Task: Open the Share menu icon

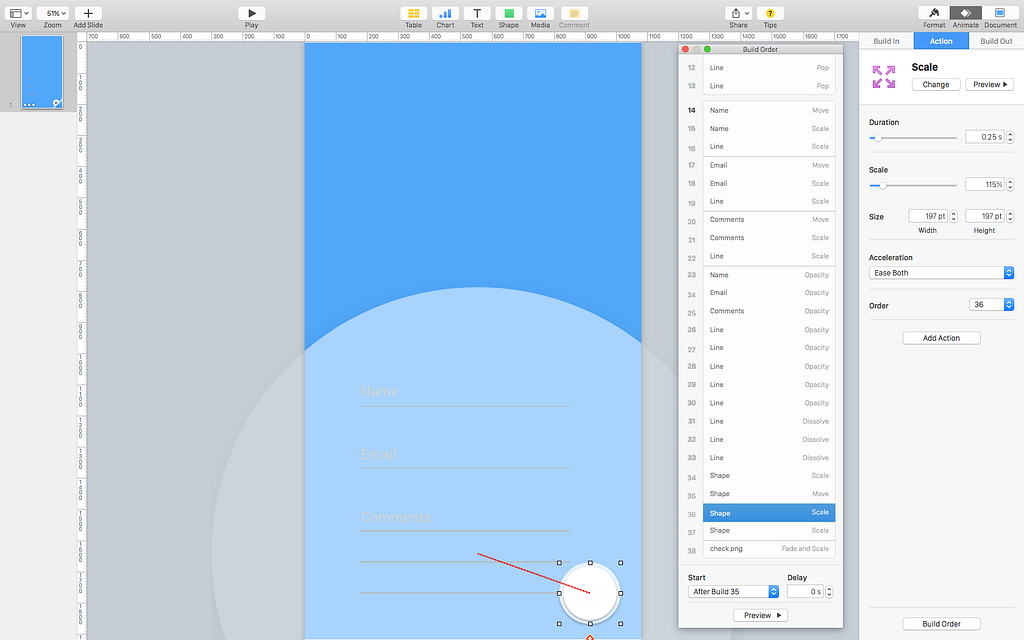Action: (x=739, y=13)
